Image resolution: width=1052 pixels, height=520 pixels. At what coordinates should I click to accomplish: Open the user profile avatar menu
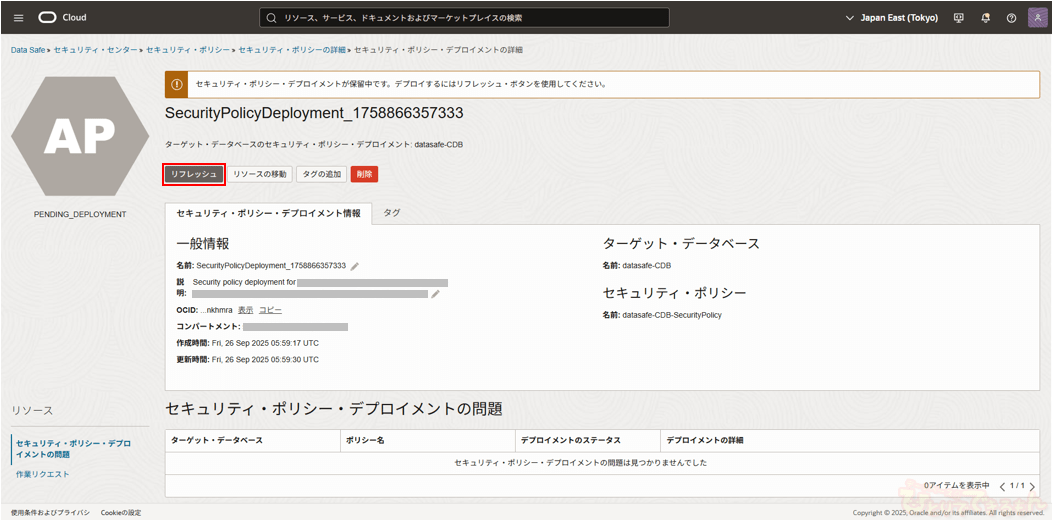pos(1037,18)
